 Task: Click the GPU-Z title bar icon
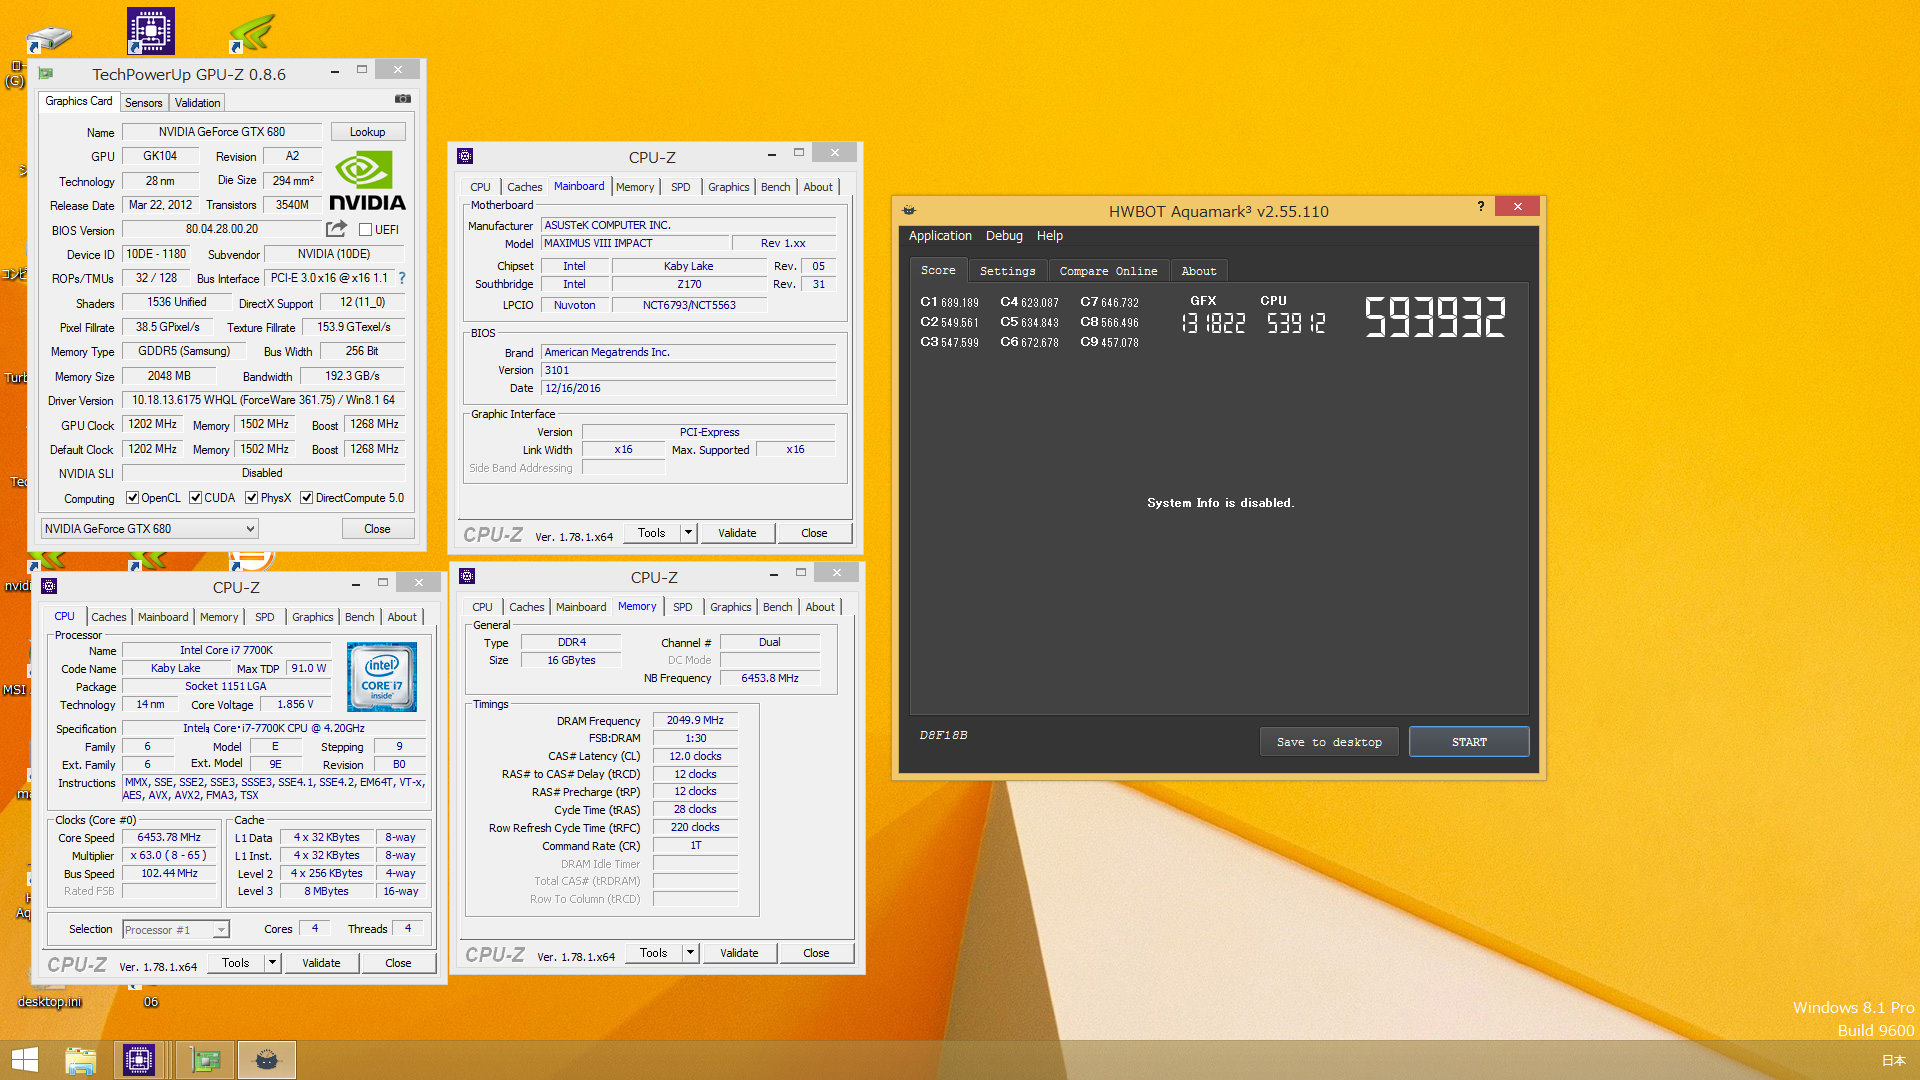(x=45, y=73)
